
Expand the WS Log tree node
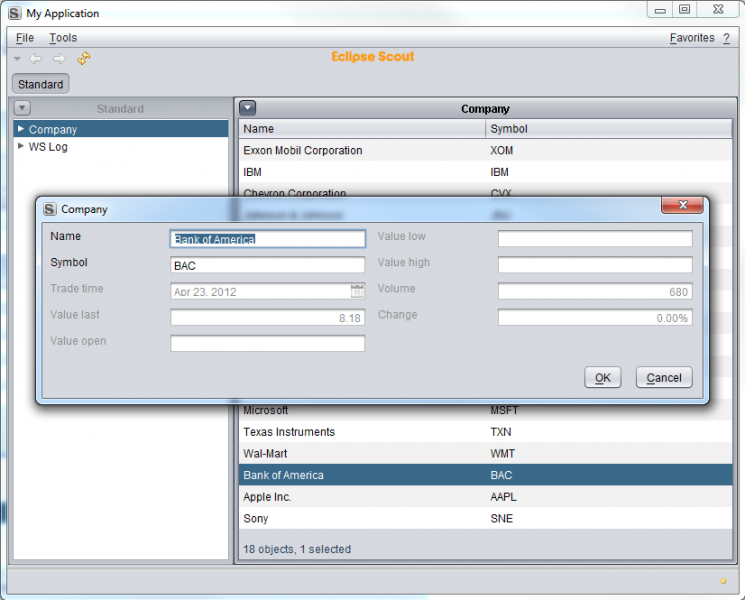click(x=21, y=146)
